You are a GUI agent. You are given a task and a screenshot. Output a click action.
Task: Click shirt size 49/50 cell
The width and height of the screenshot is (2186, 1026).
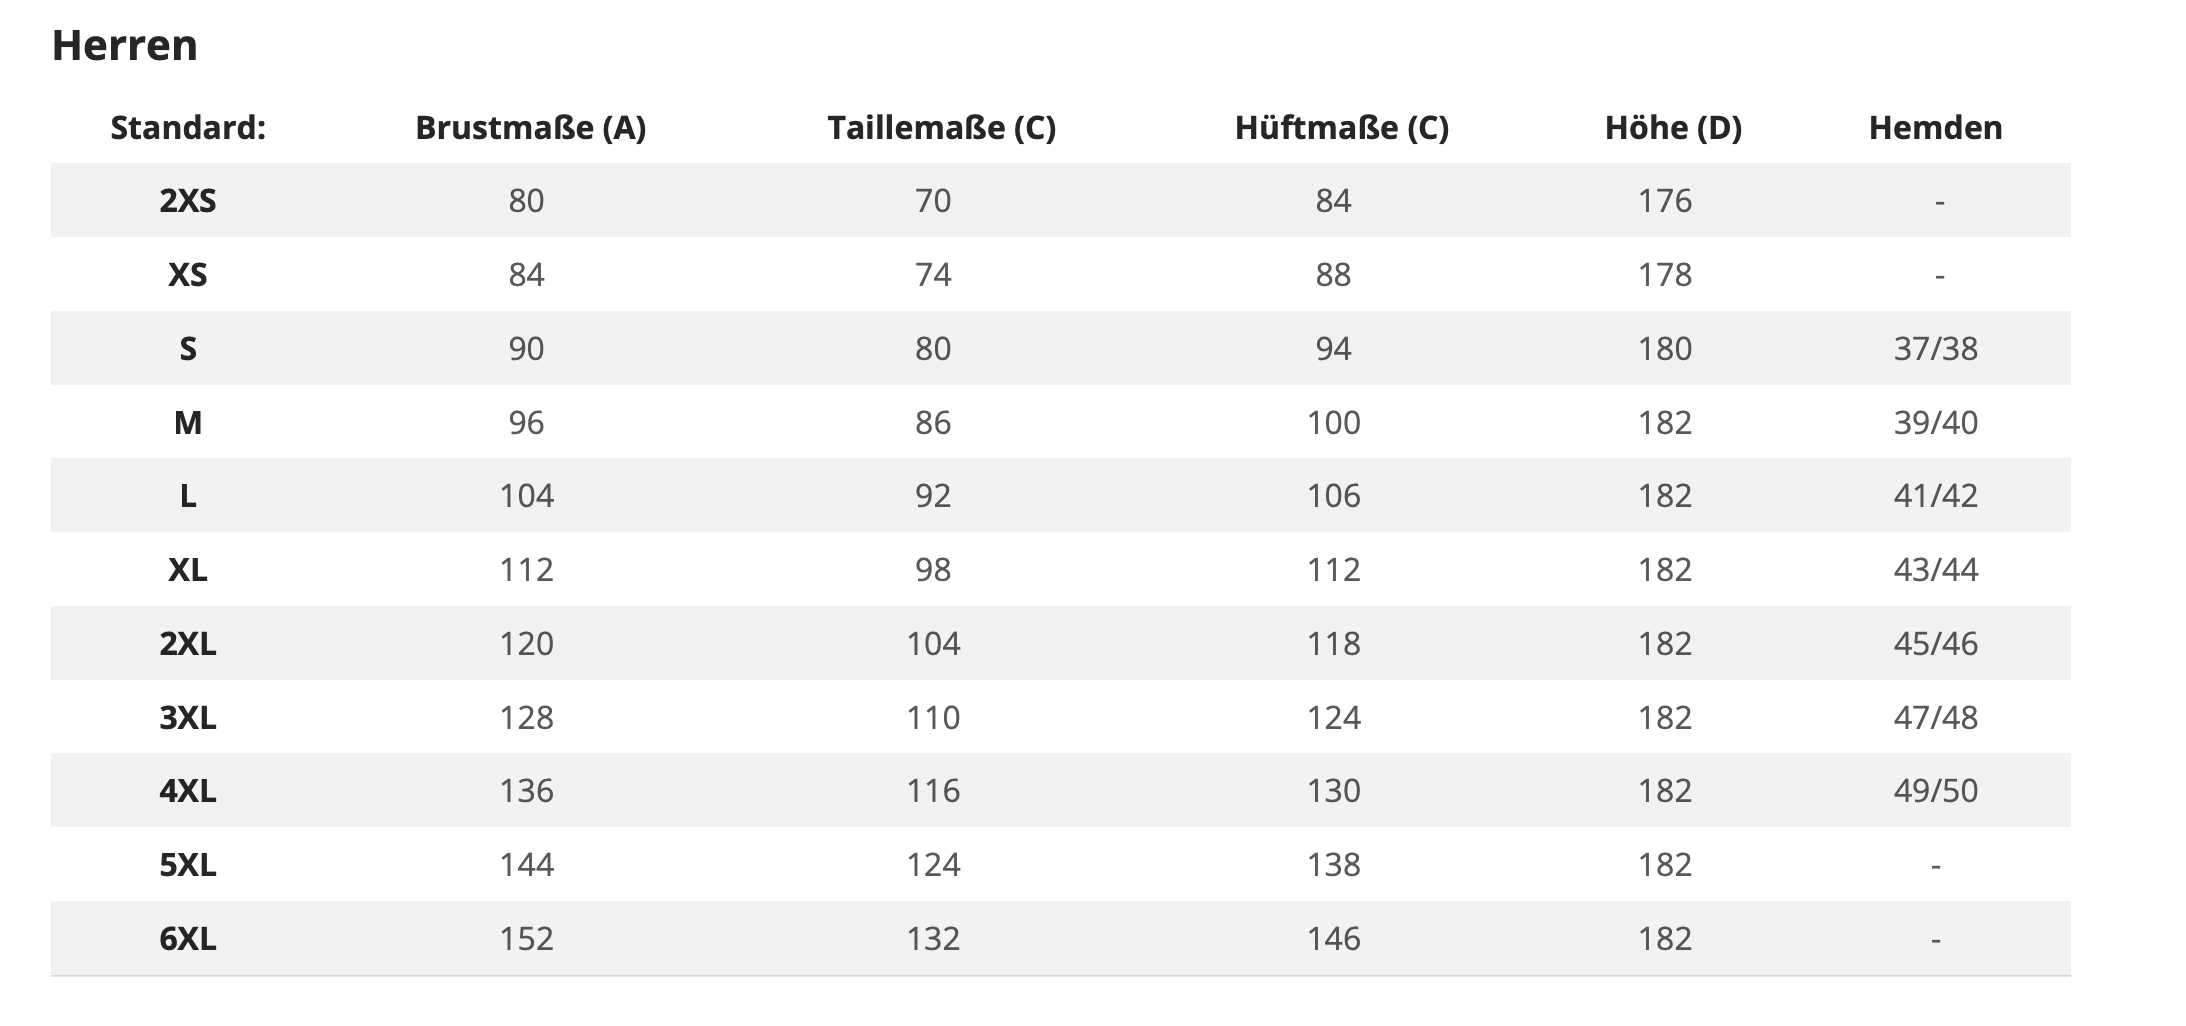[x=1935, y=791]
